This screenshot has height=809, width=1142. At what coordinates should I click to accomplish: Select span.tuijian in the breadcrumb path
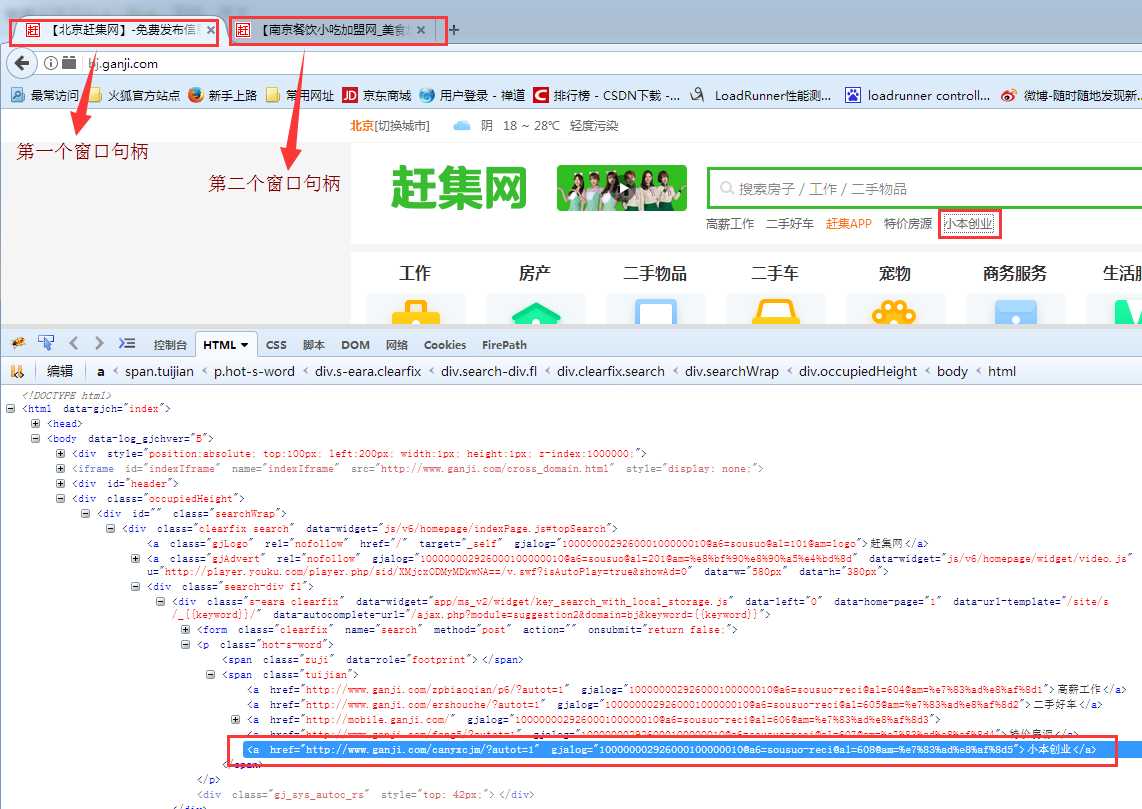click(x=160, y=371)
